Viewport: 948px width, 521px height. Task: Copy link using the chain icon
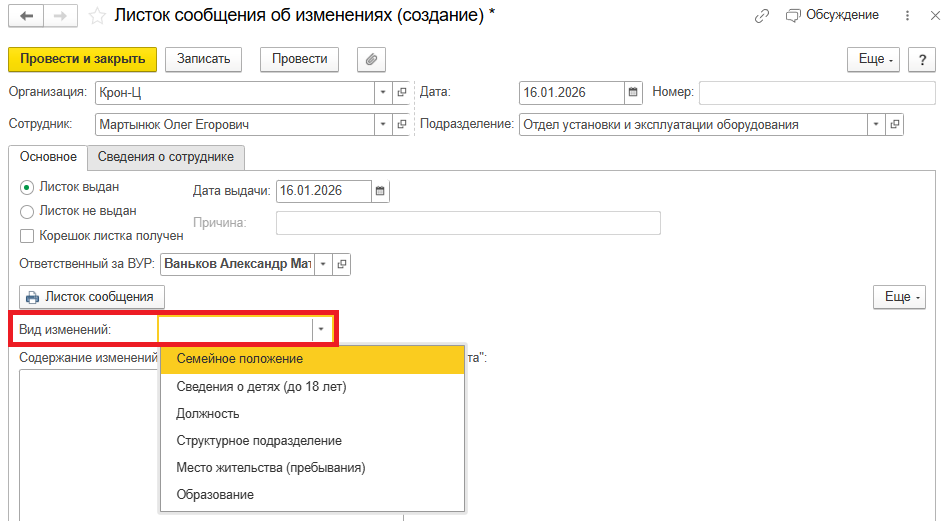point(763,16)
